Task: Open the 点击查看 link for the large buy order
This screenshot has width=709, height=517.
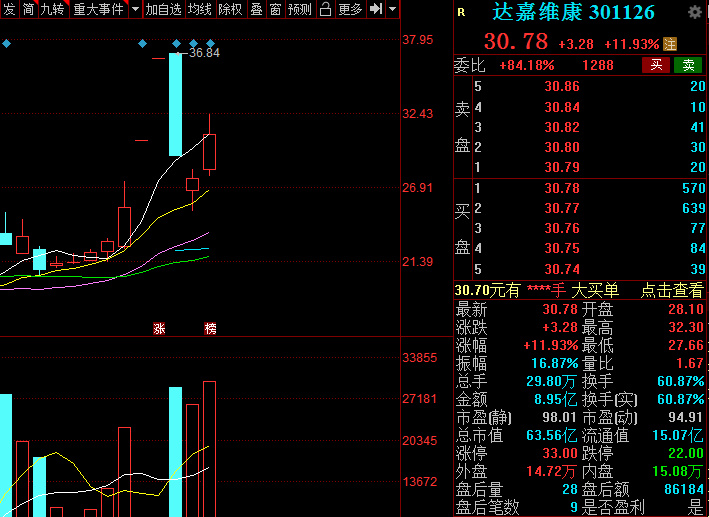Action: click(x=672, y=290)
